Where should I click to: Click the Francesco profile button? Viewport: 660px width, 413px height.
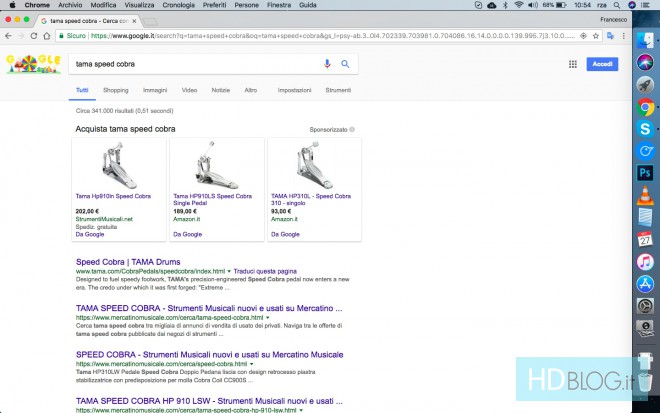pyautogui.click(x=613, y=19)
